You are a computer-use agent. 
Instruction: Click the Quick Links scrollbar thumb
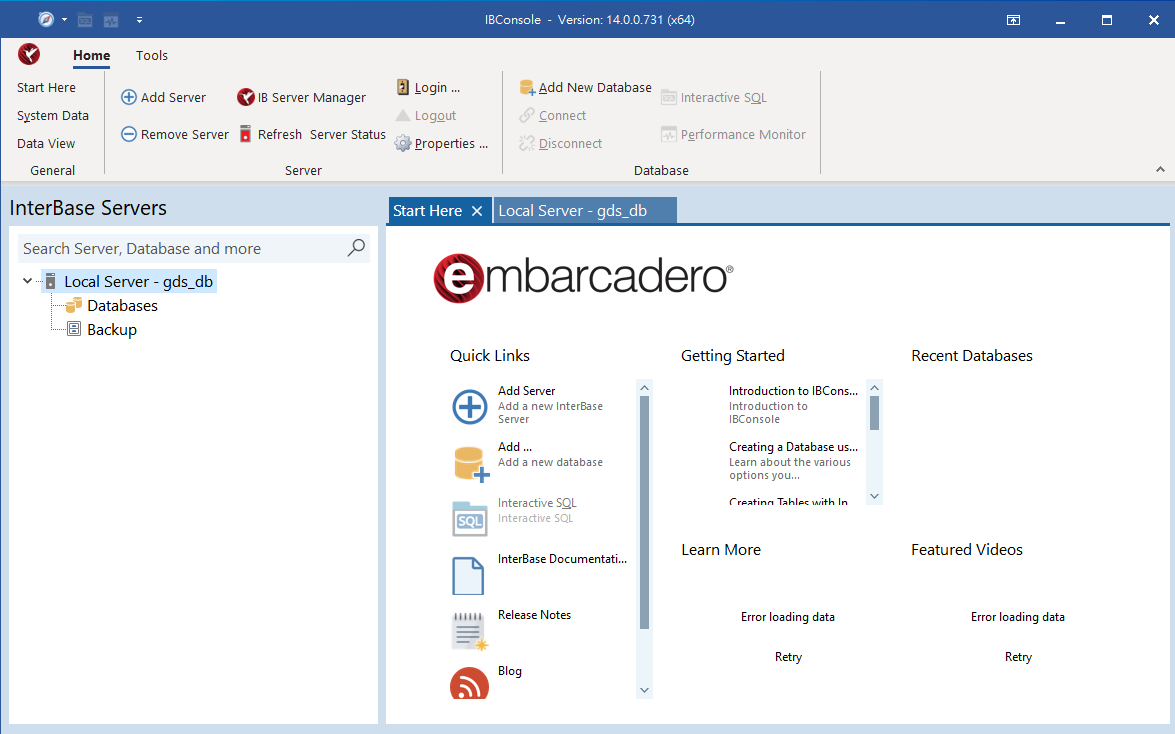644,512
